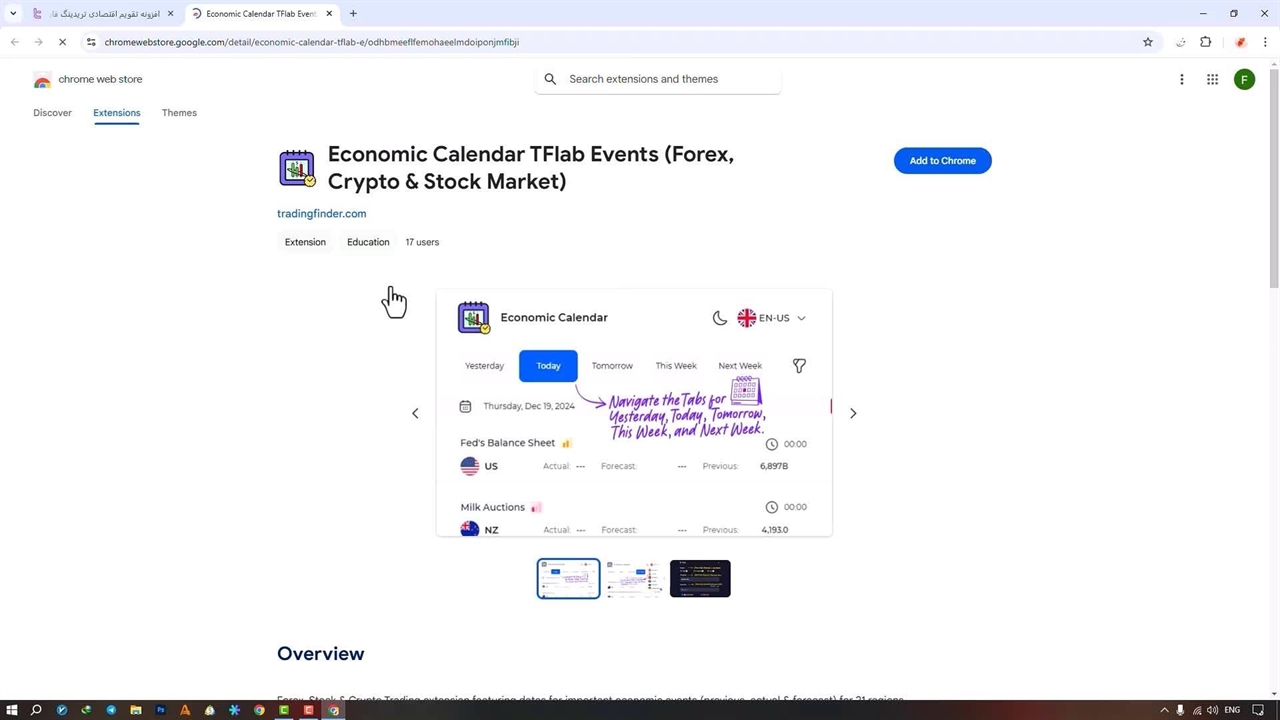The width and height of the screenshot is (1280, 720).
Task: Bookmark this page with the star icon
Action: [x=1148, y=42]
